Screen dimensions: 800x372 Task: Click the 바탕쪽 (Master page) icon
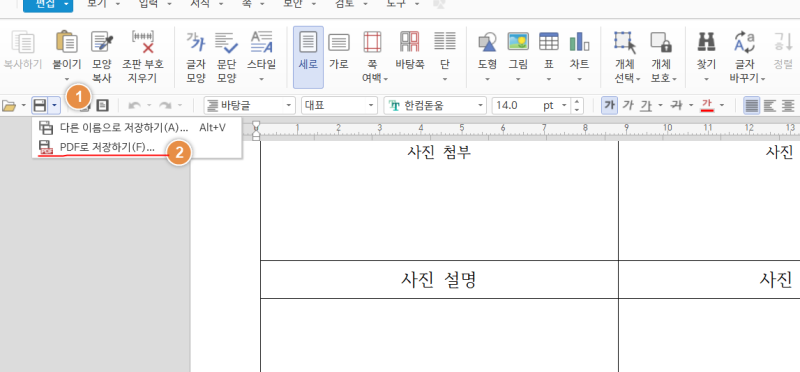tap(409, 42)
